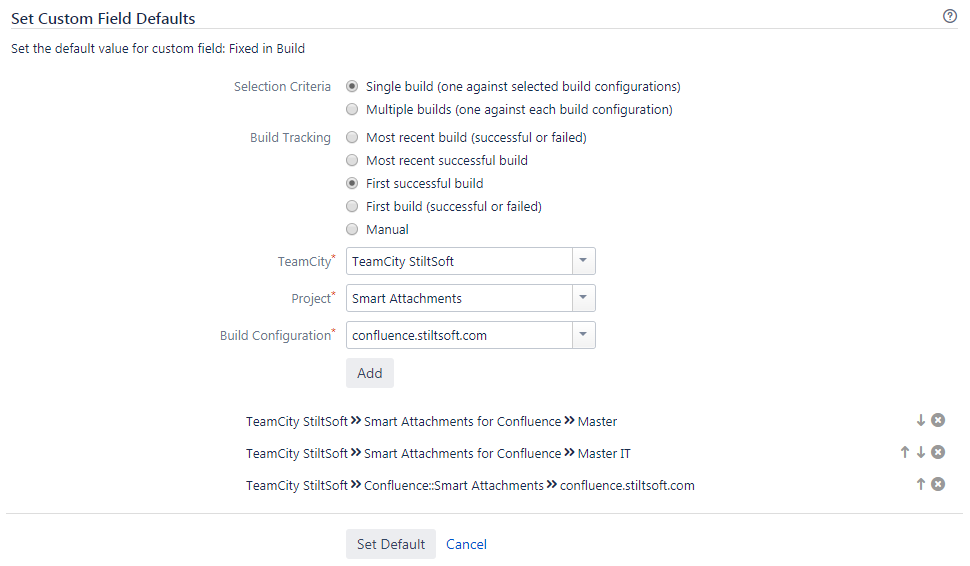Select Most recent successful build tracking
The image size is (970, 566).
coord(352,161)
